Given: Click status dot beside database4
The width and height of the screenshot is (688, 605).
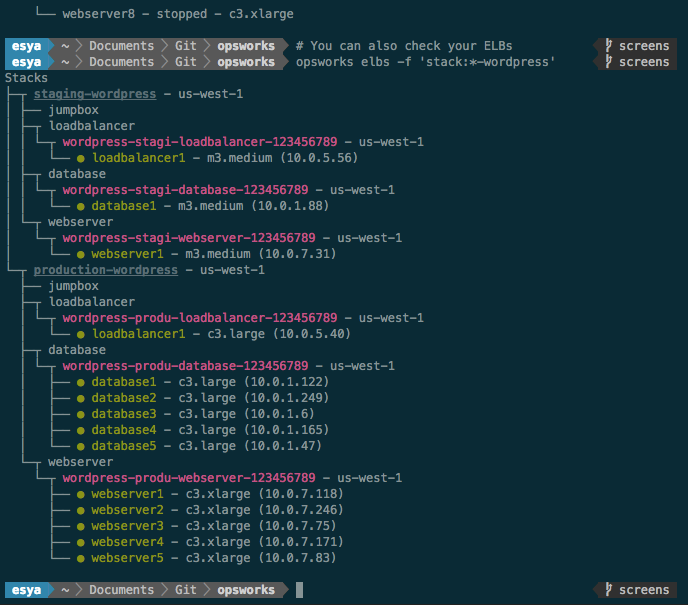Looking at the screenshot, I should [x=81, y=431].
